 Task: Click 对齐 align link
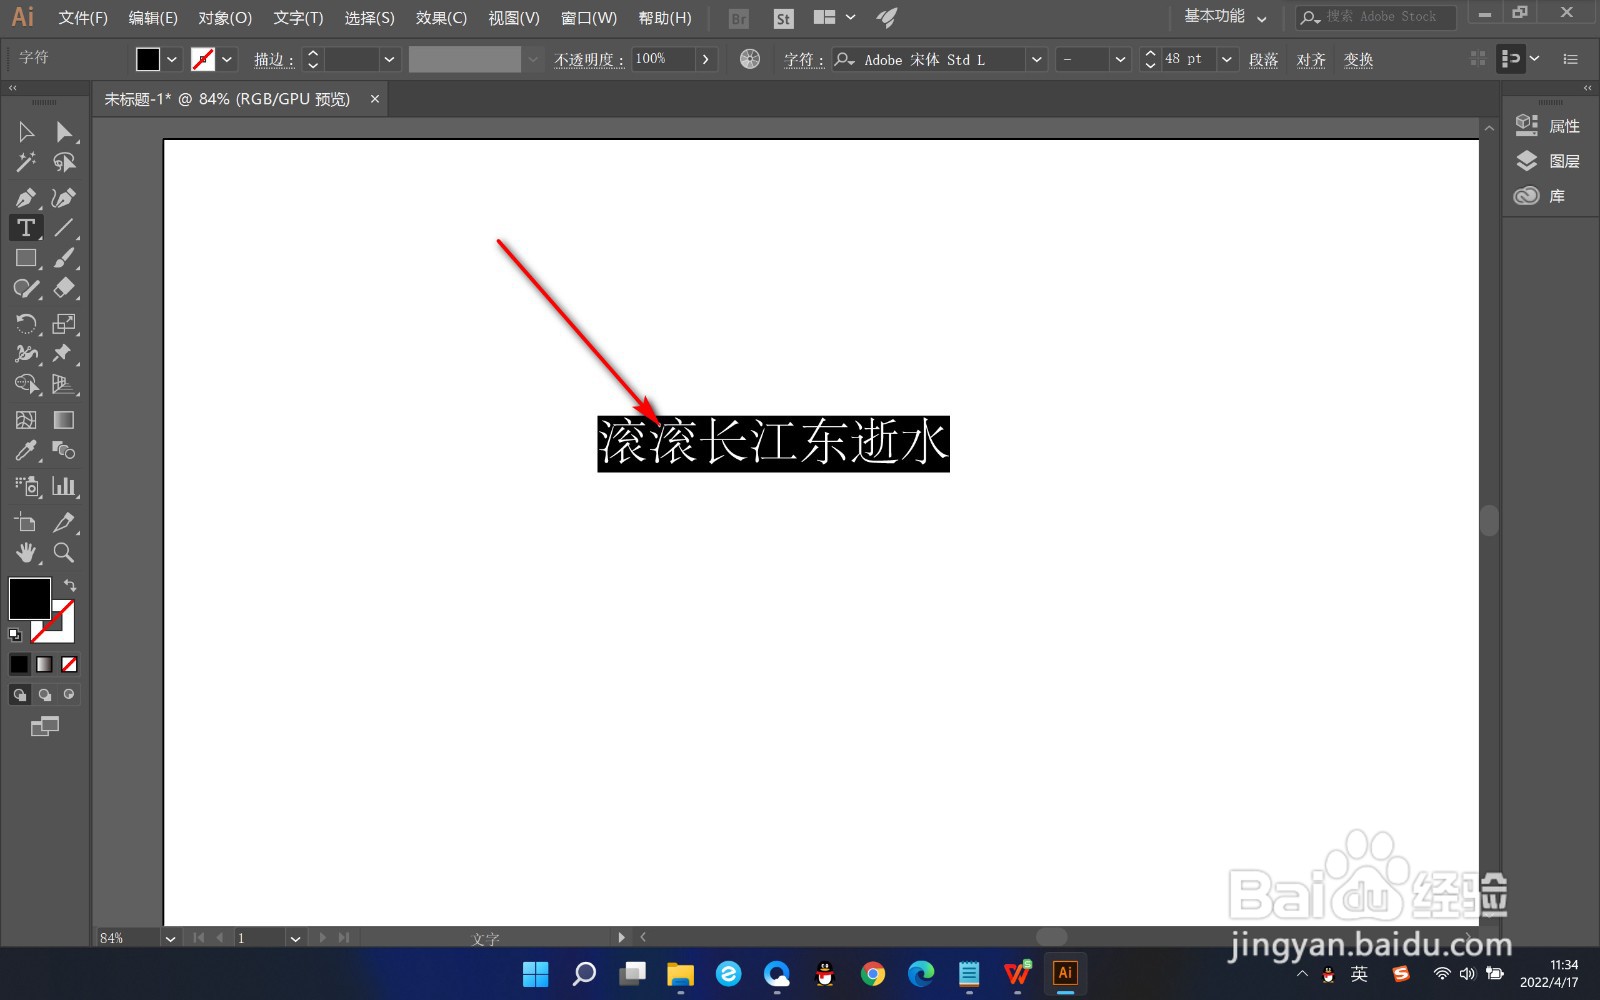coord(1311,60)
